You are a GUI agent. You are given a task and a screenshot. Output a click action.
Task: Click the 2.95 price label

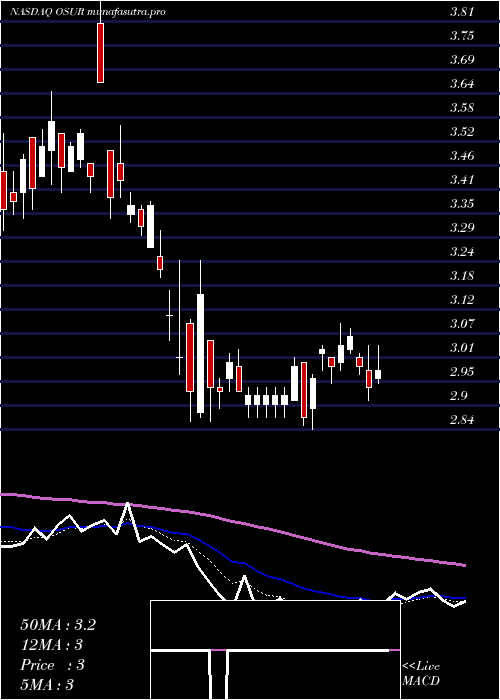(462, 372)
